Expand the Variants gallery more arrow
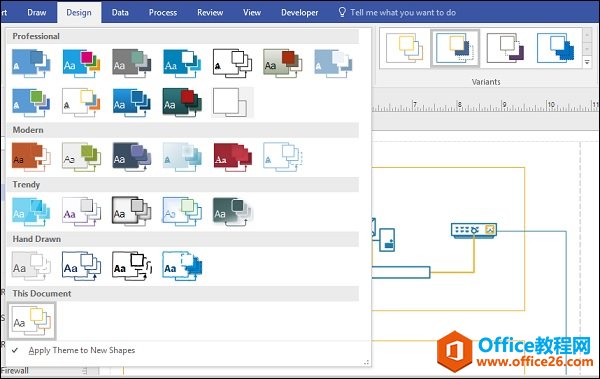This screenshot has height=379, width=600. pos(587,62)
